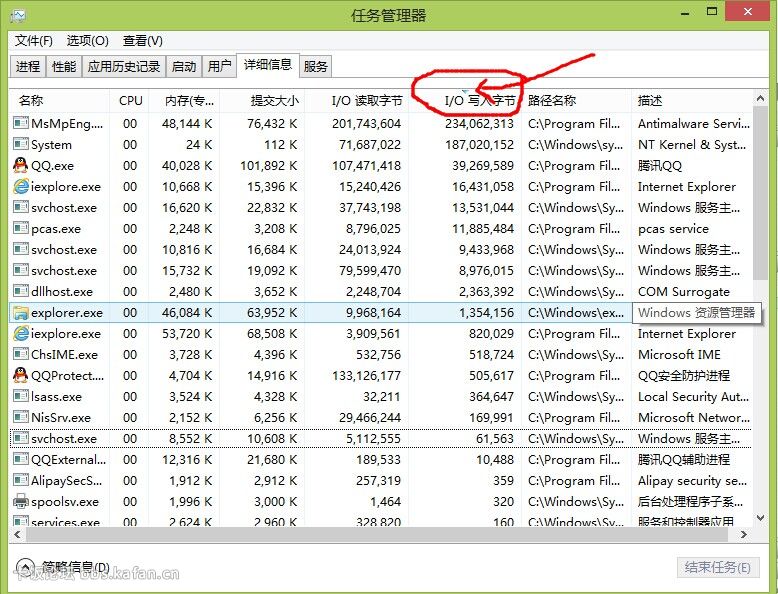Click the ChsIME.exe process icon
Viewport: 778px width, 594px height.
coord(21,354)
